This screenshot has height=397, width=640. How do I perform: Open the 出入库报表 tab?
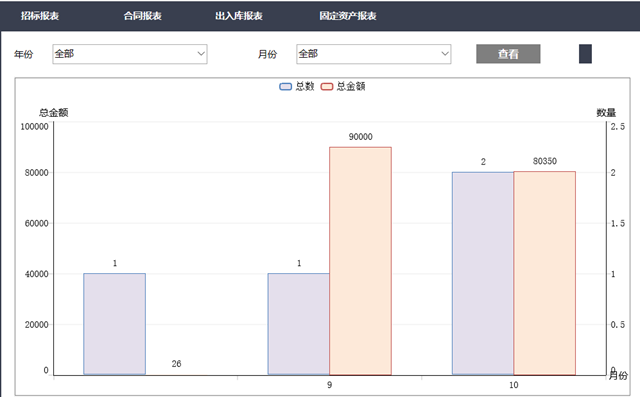tap(239, 16)
